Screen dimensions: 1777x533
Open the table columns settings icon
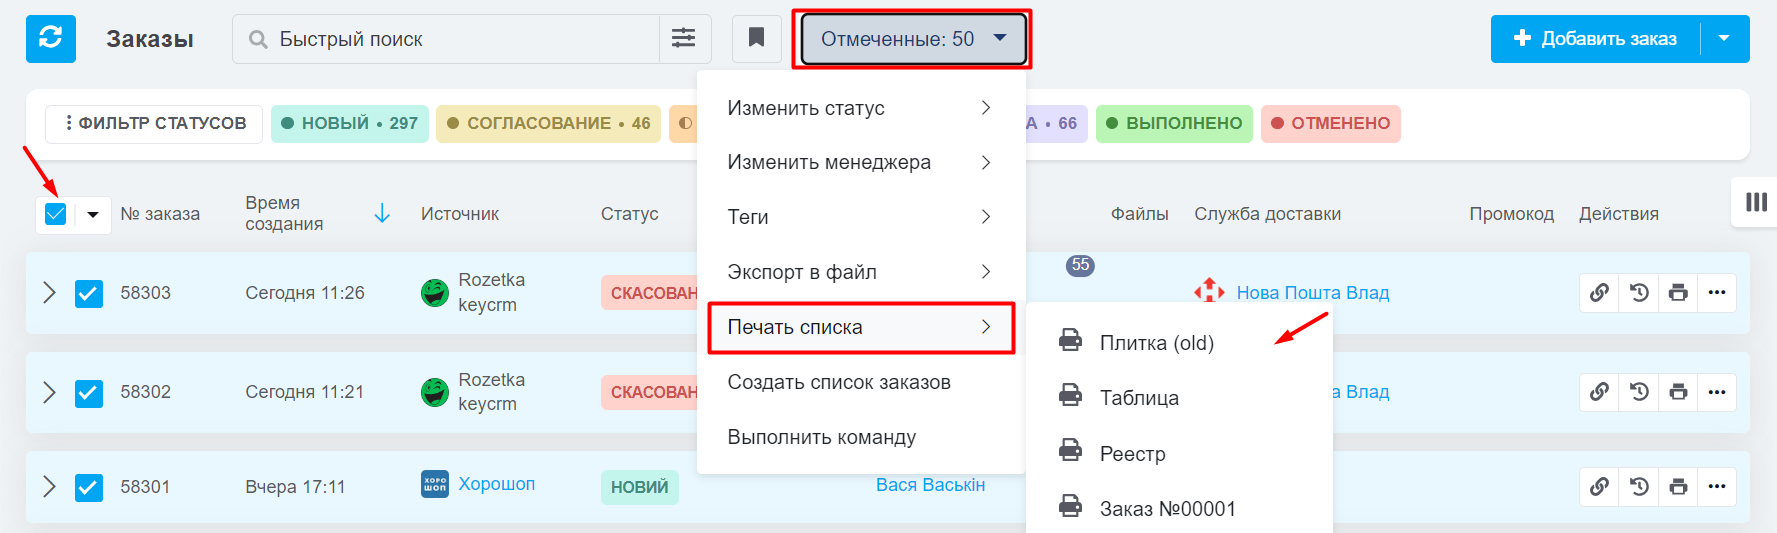1756,202
